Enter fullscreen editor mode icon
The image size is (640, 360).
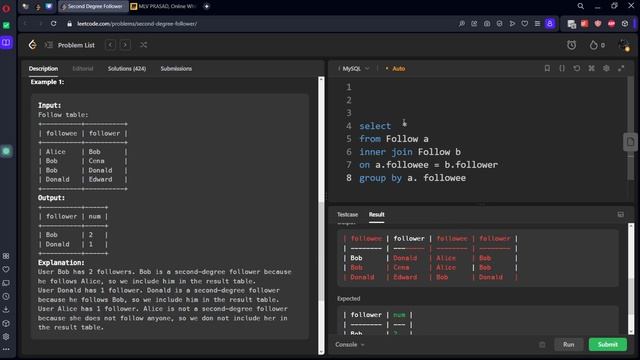pyautogui.click(x=621, y=68)
